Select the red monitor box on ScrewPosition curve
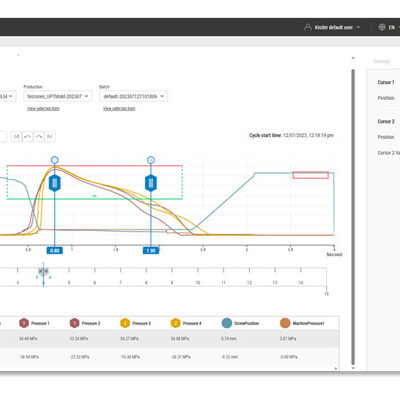Screen dimensions: 400x395 (x=311, y=175)
